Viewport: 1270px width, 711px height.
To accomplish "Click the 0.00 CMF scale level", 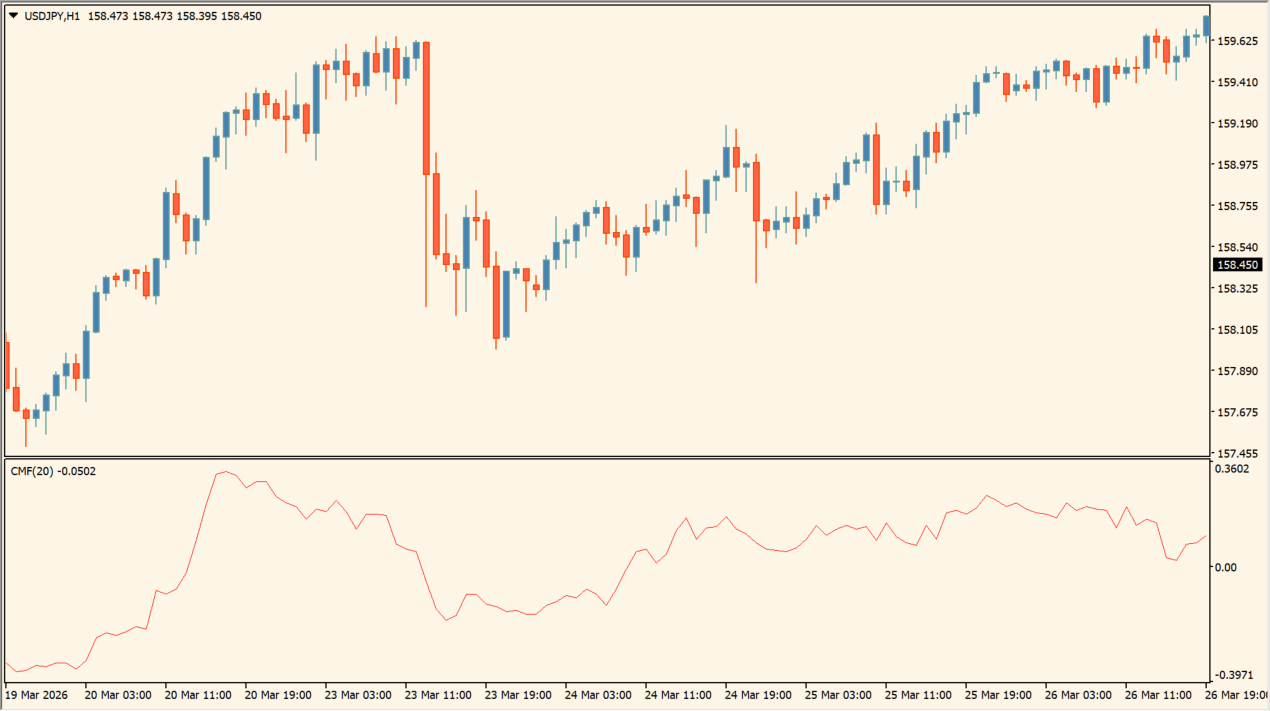I will [x=1224, y=567].
